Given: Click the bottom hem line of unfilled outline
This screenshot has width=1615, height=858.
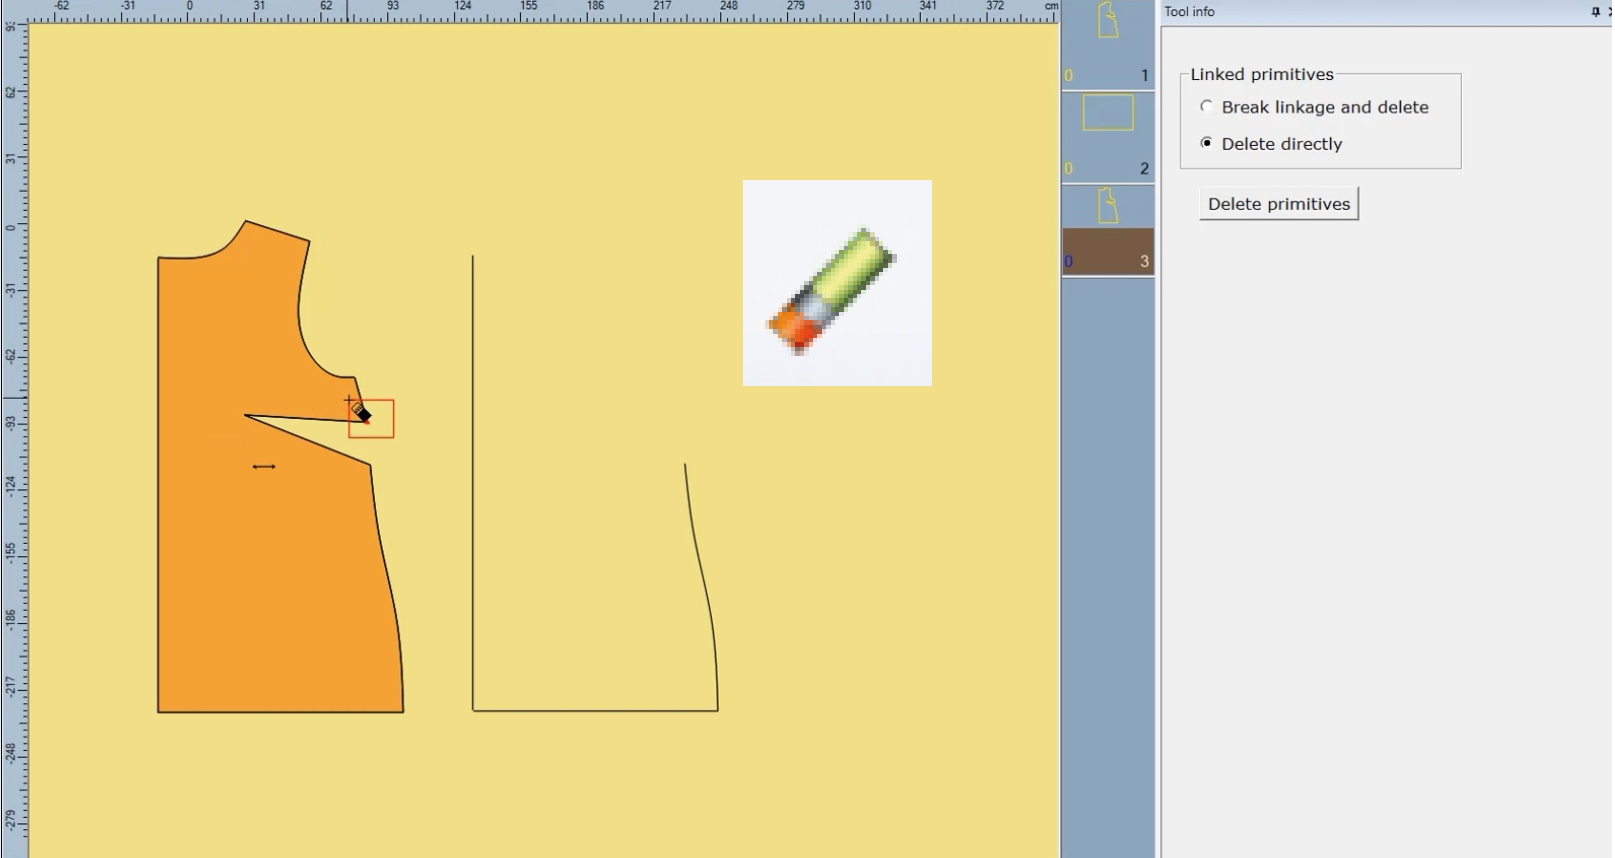Looking at the screenshot, I should pyautogui.click(x=595, y=711).
